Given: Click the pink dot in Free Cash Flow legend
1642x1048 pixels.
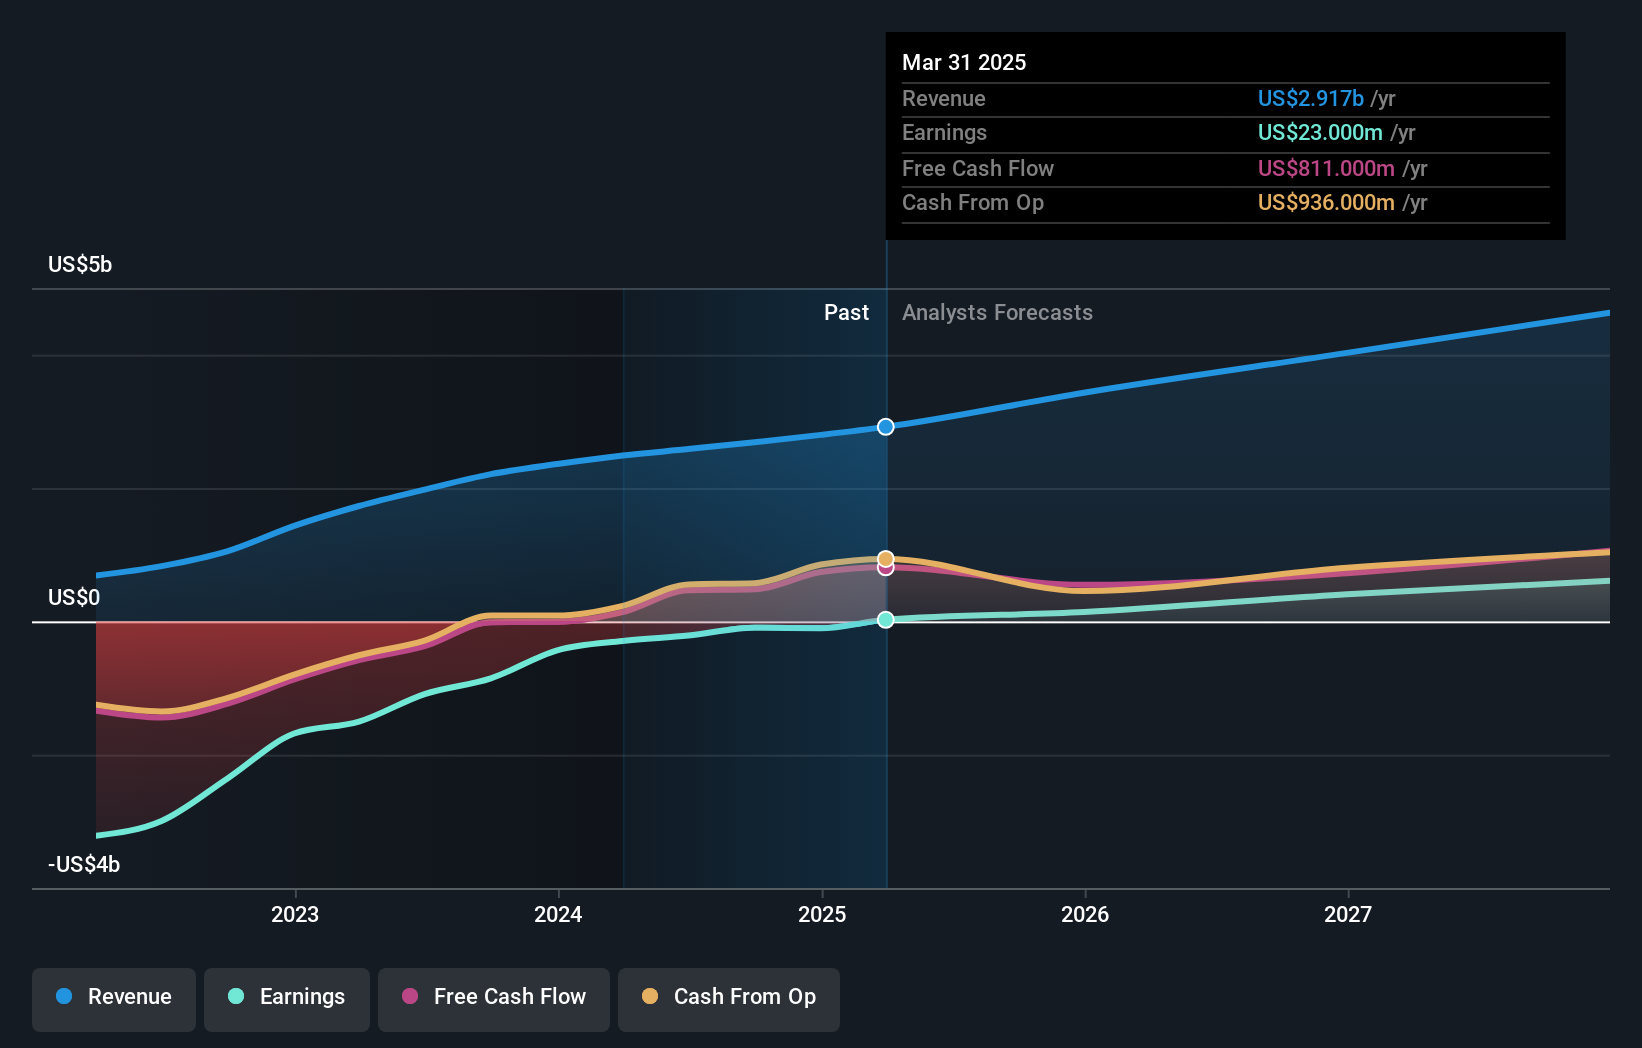Looking at the screenshot, I should click(x=410, y=996).
